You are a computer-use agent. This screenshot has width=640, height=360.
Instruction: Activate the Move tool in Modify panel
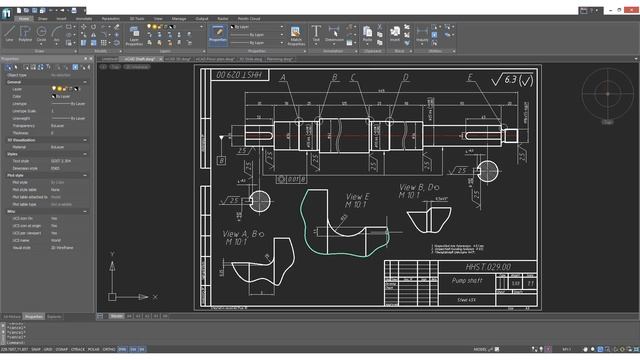pos(84,27)
